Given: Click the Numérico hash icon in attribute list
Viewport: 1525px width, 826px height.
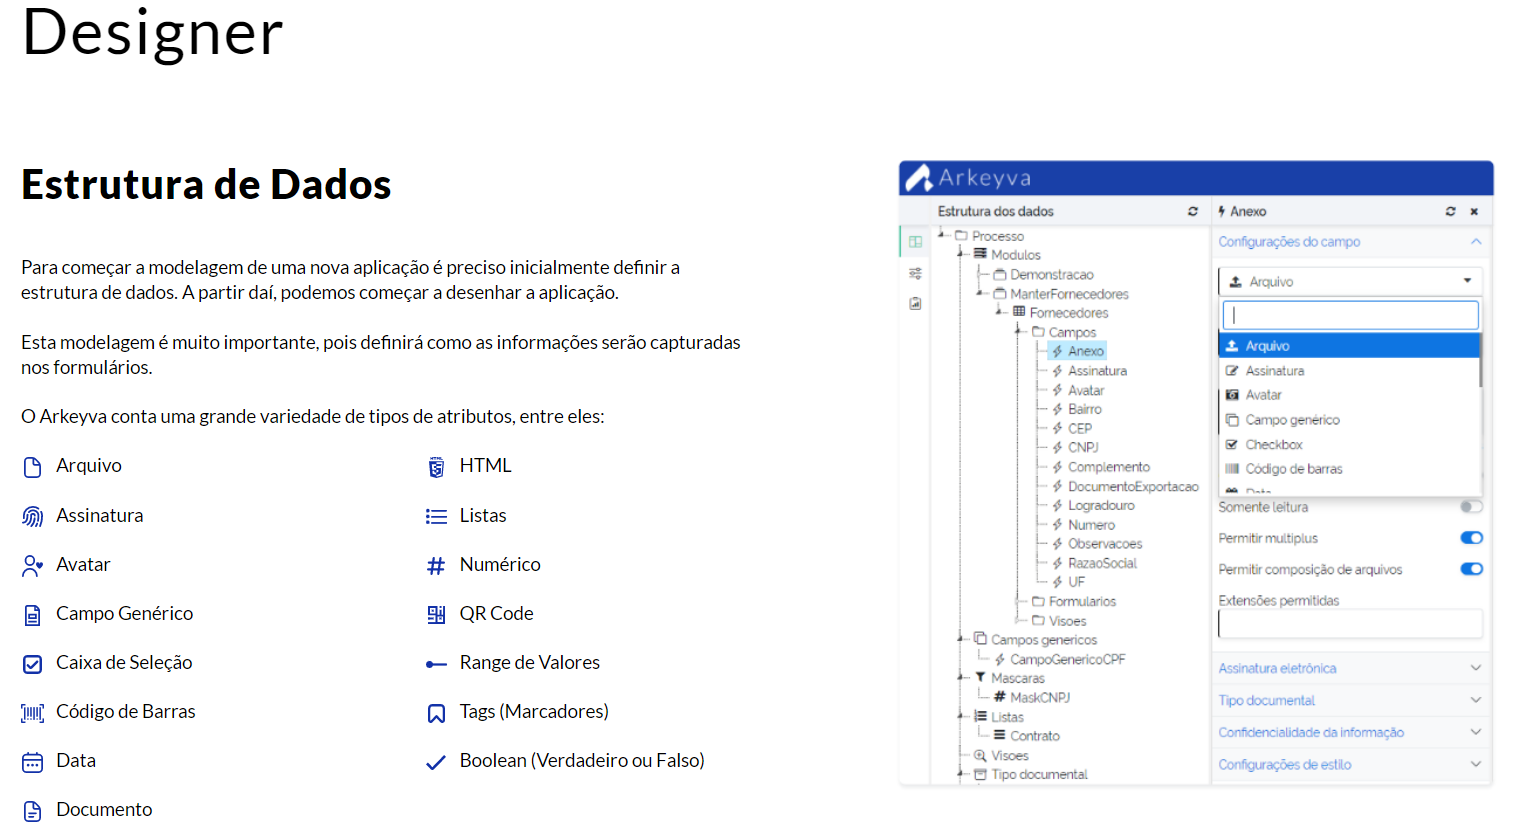Looking at the screenshot, I should click(436, 563).
